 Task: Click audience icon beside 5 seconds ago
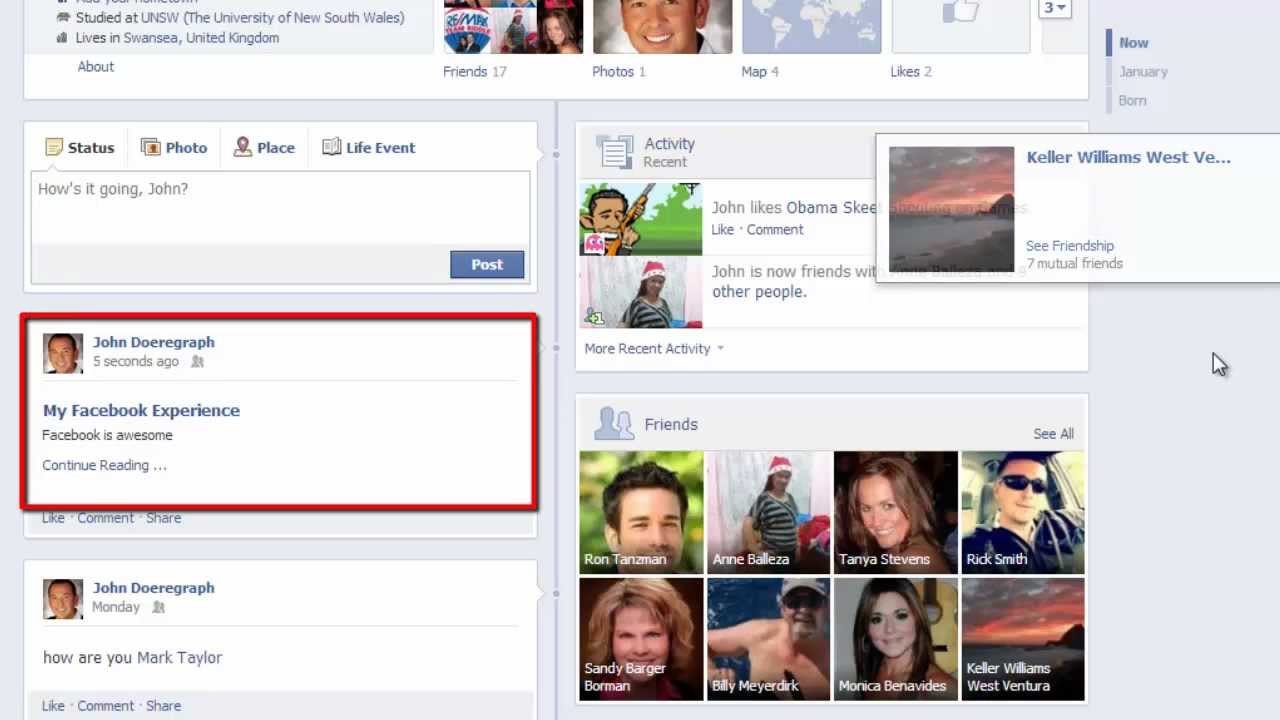tap(197, 362)
